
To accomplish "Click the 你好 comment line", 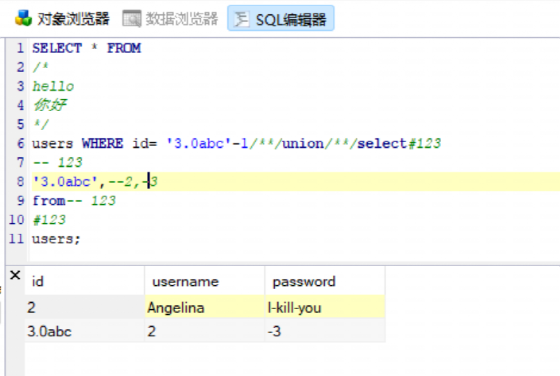I will pos(49,105).
